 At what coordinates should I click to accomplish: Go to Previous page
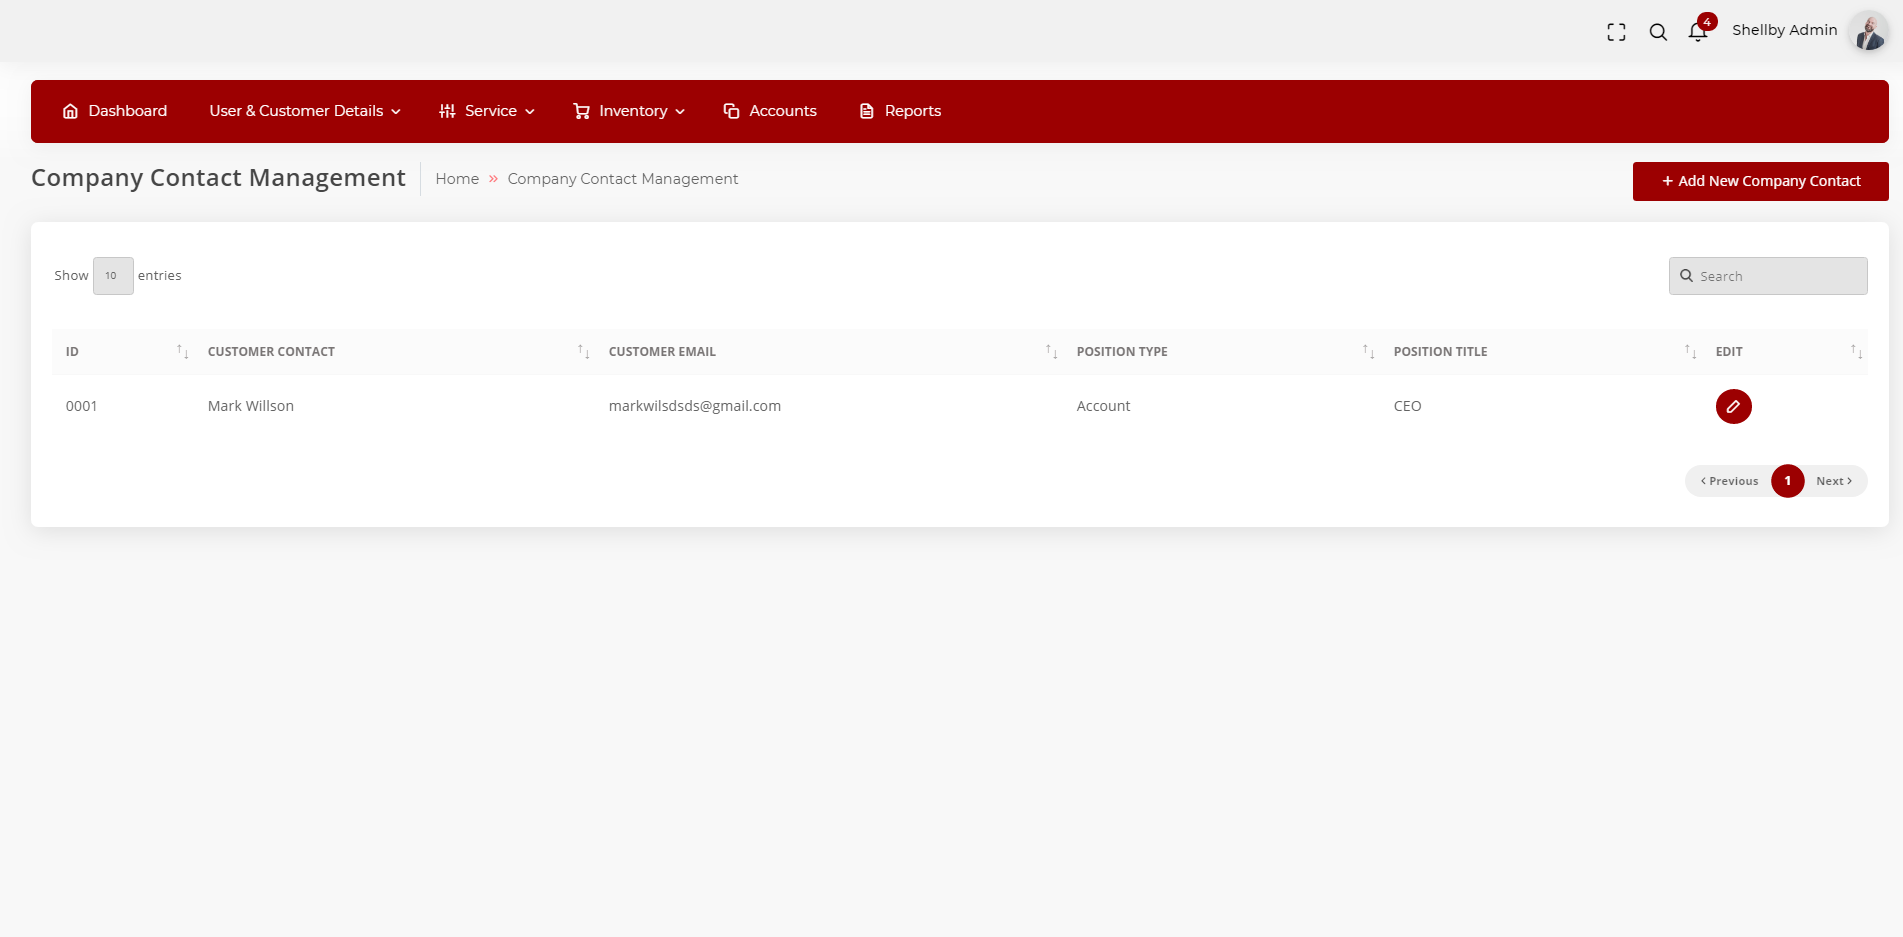click(1729, 481)
